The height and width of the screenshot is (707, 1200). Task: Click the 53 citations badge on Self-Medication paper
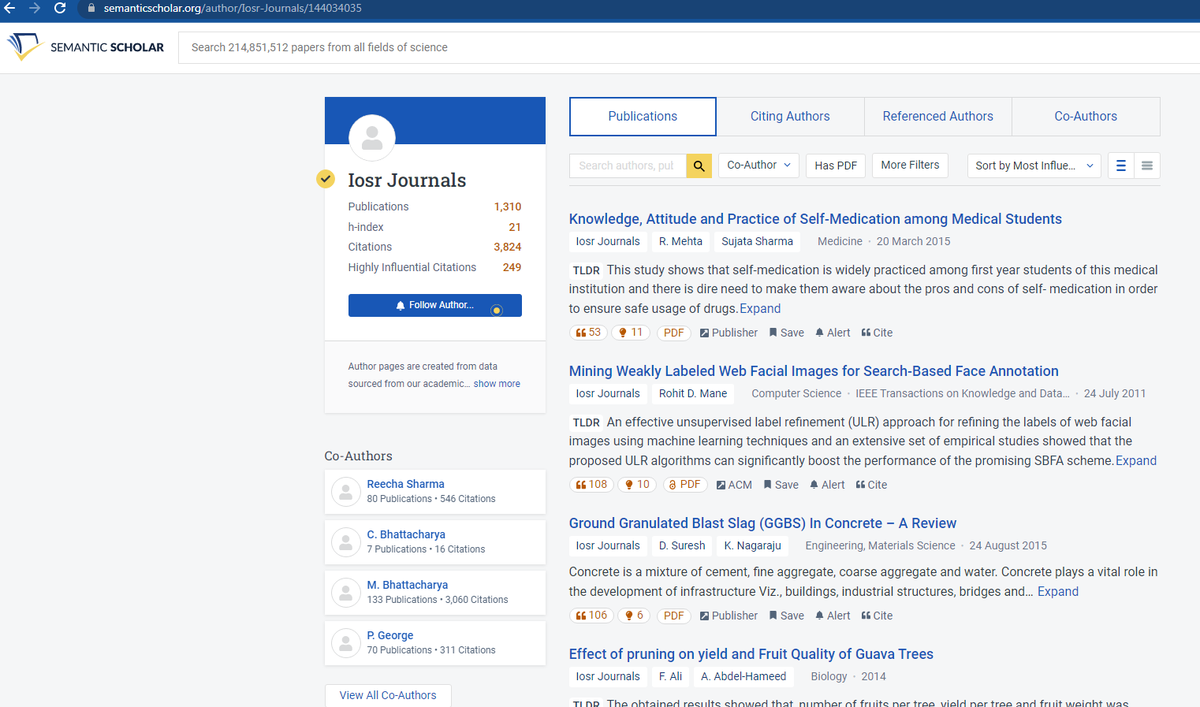[x=589, y=332]
